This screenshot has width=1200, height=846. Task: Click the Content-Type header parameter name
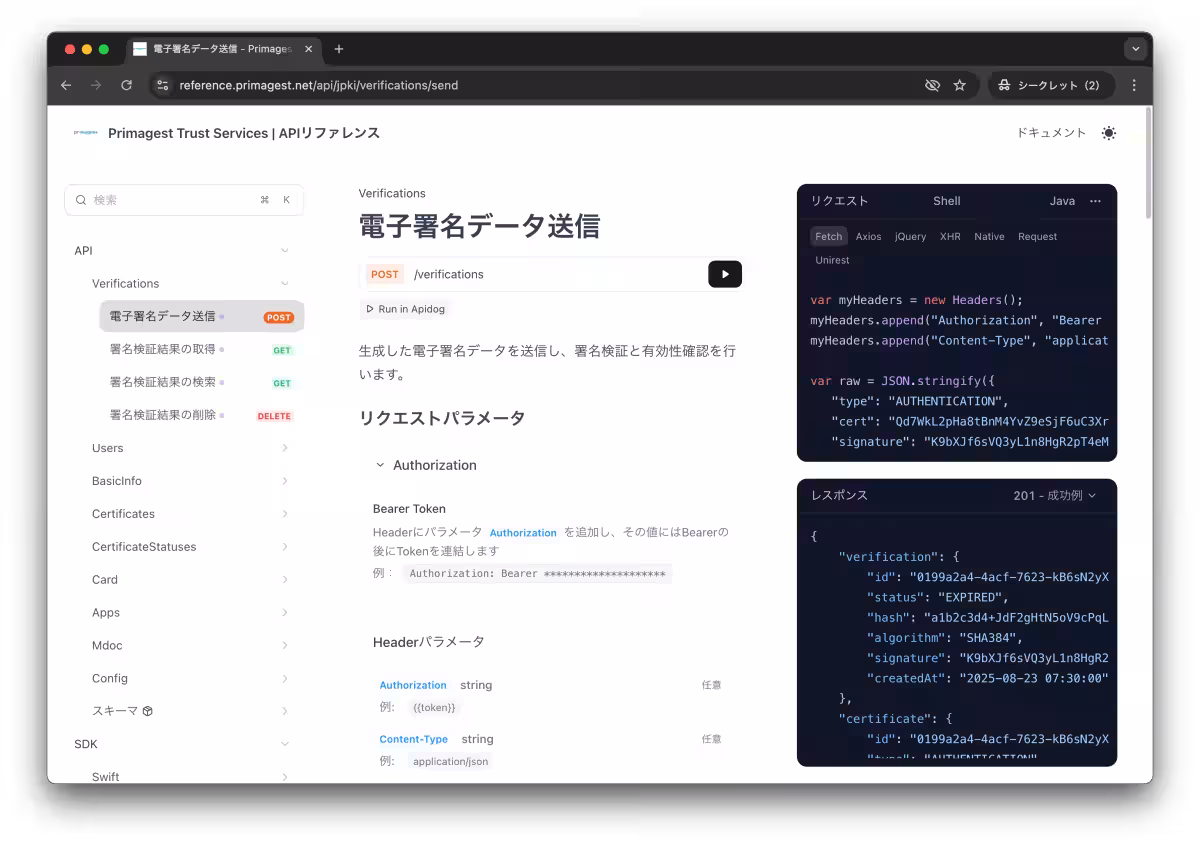click(414, 739)
